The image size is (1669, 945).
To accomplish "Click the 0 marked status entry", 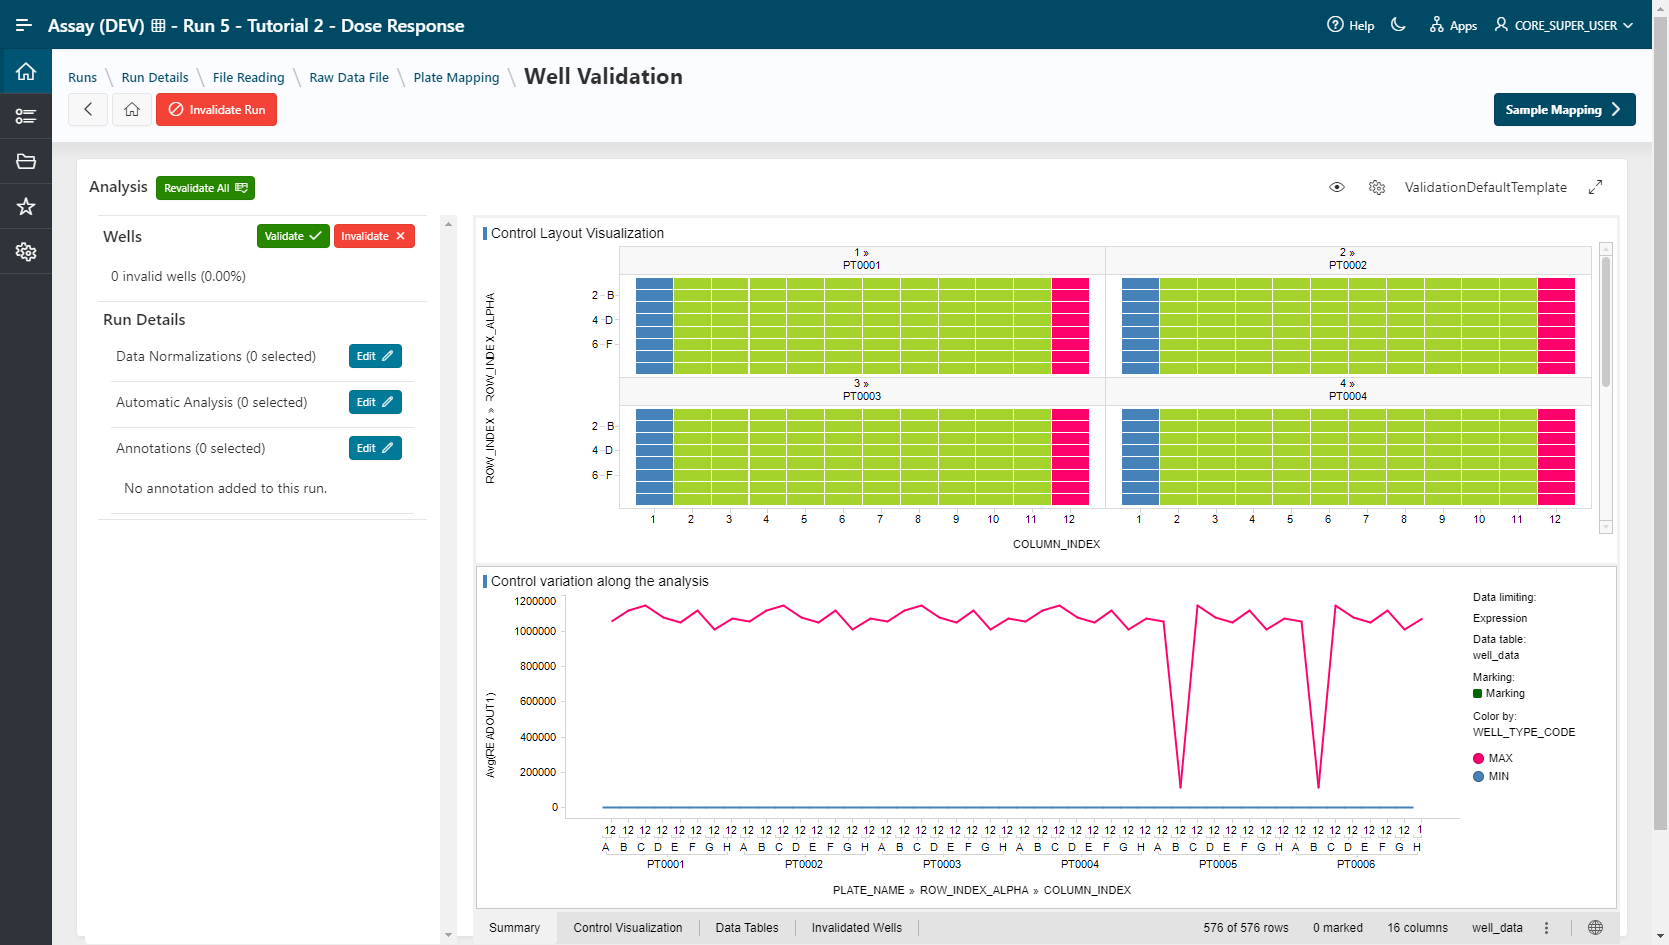I will click(x=1337, y=928).
